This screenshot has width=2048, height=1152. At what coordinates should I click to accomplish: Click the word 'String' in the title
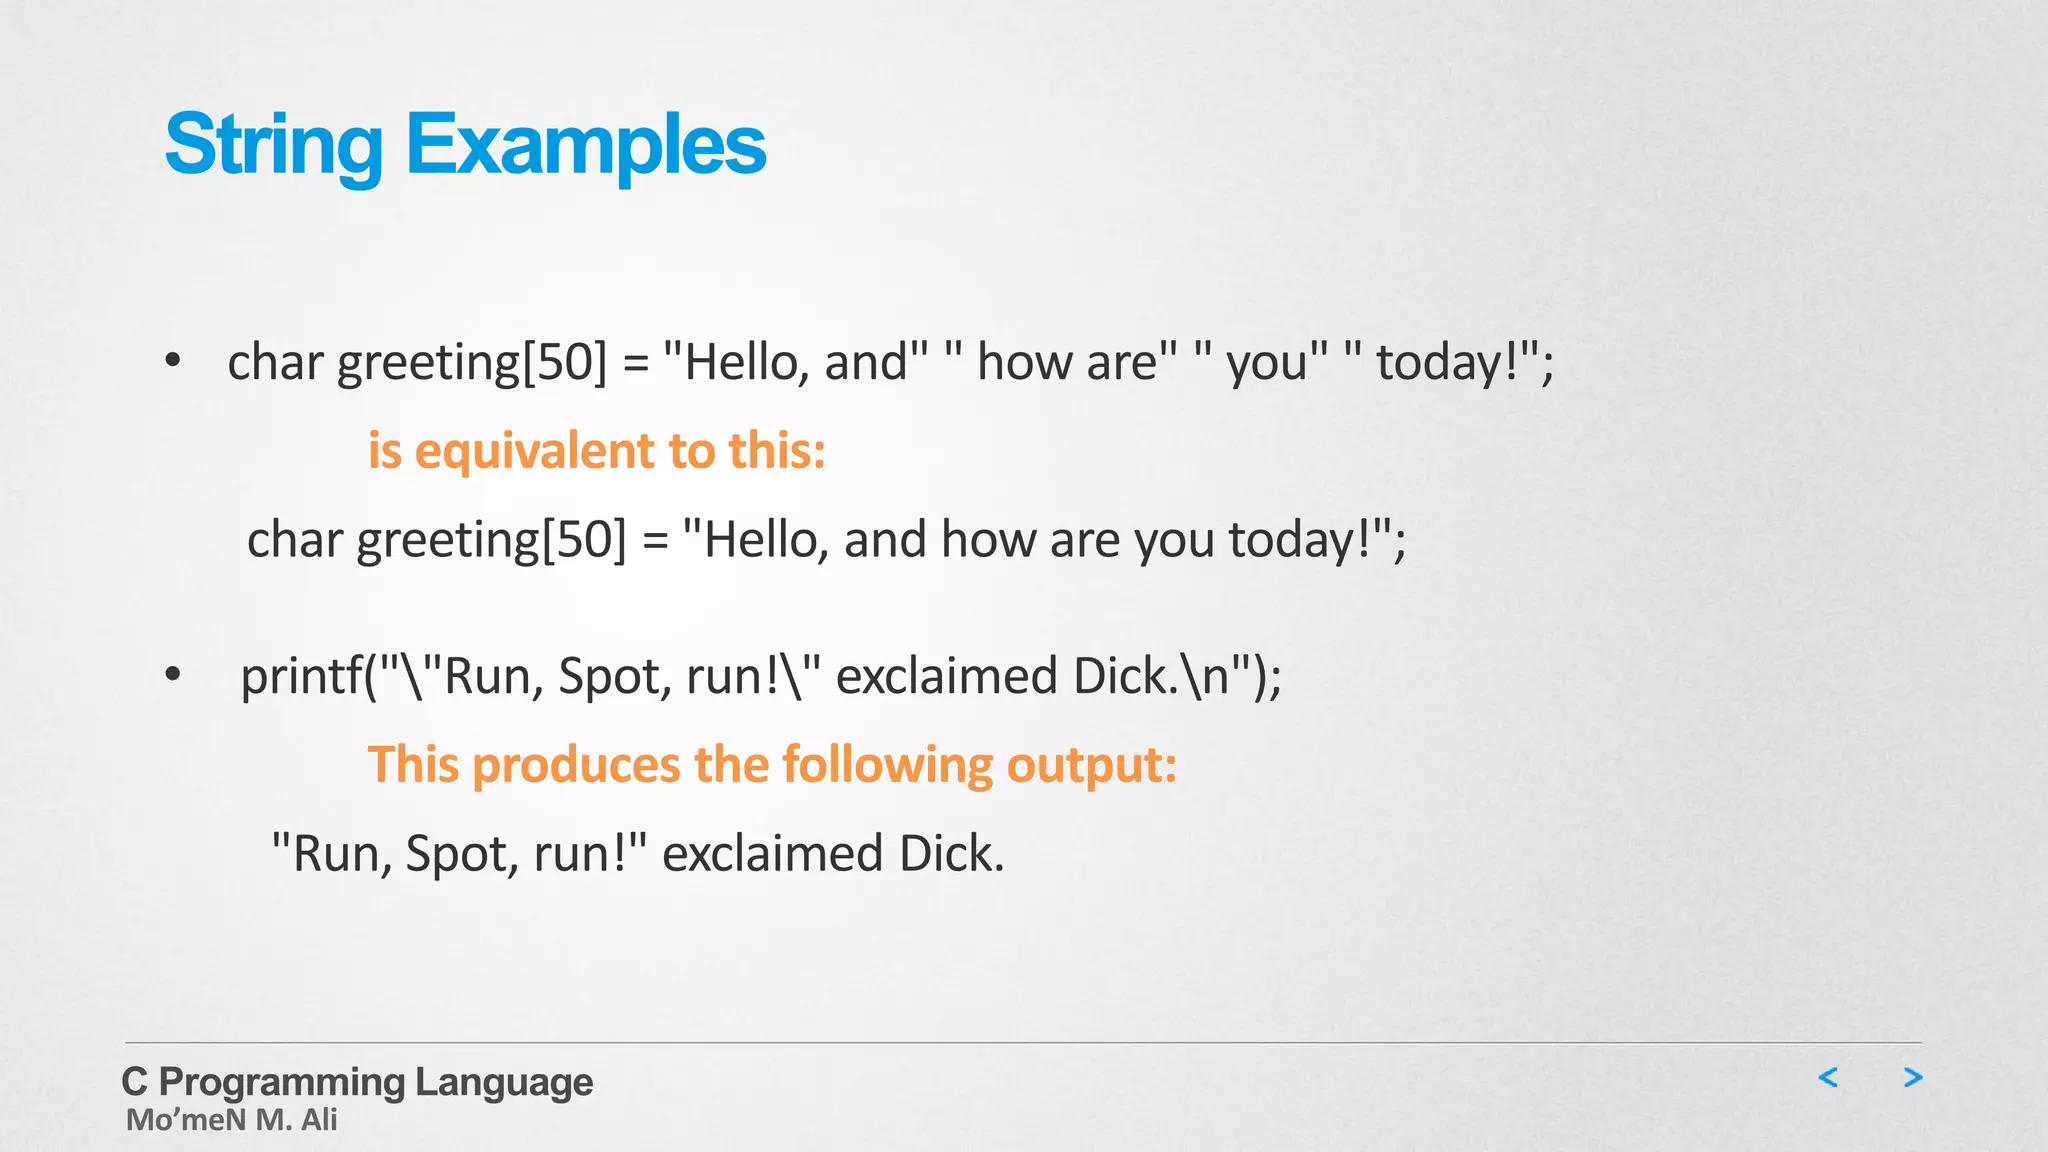(x=274, y=145)
